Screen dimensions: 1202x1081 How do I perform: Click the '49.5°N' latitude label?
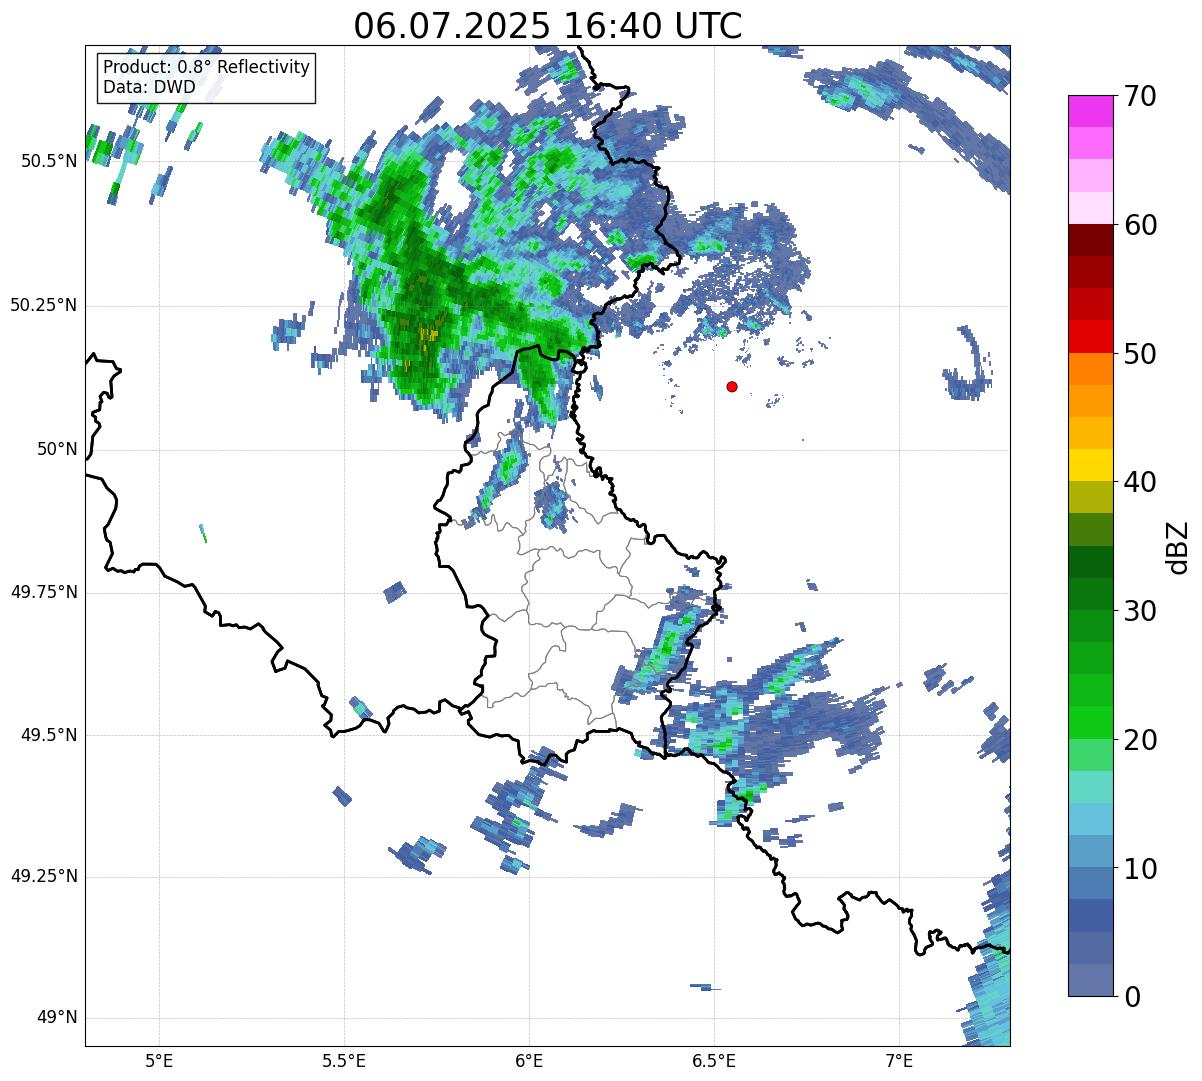pos(48,735)
